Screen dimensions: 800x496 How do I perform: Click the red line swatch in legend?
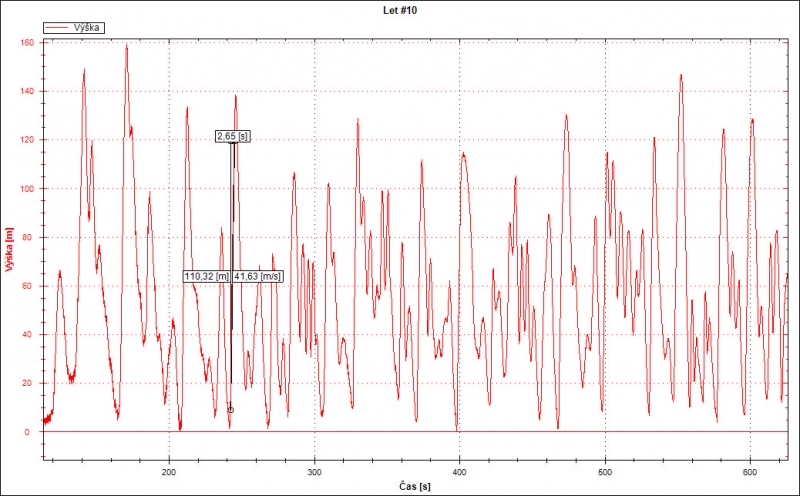tap(59, 29)
